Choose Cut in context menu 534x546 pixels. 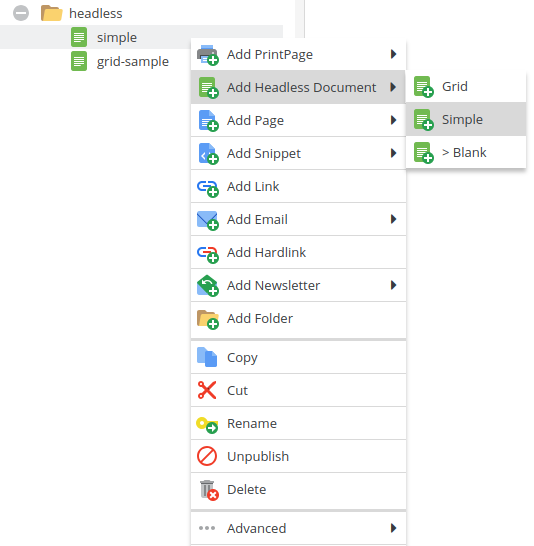298,390
